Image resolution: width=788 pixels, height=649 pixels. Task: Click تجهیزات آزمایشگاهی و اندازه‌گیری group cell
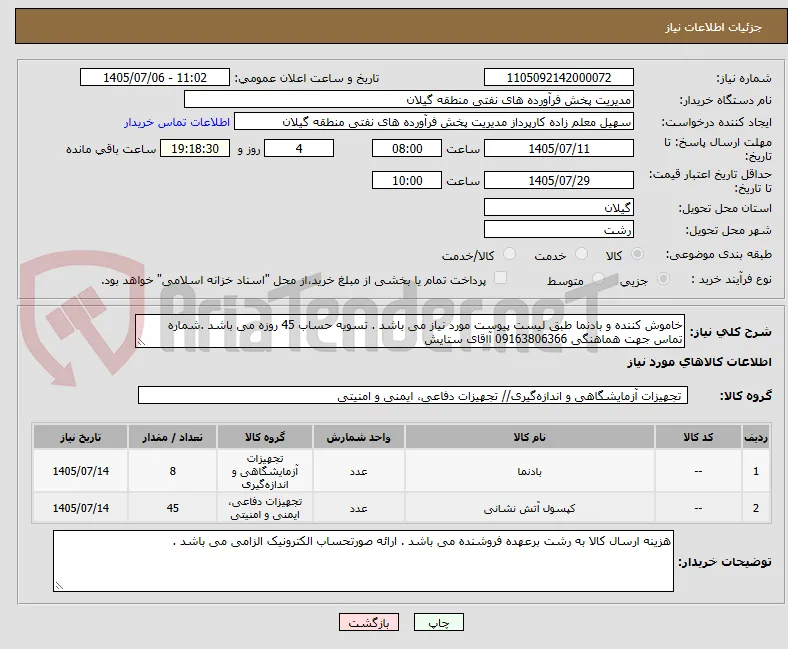coord(265,471)
